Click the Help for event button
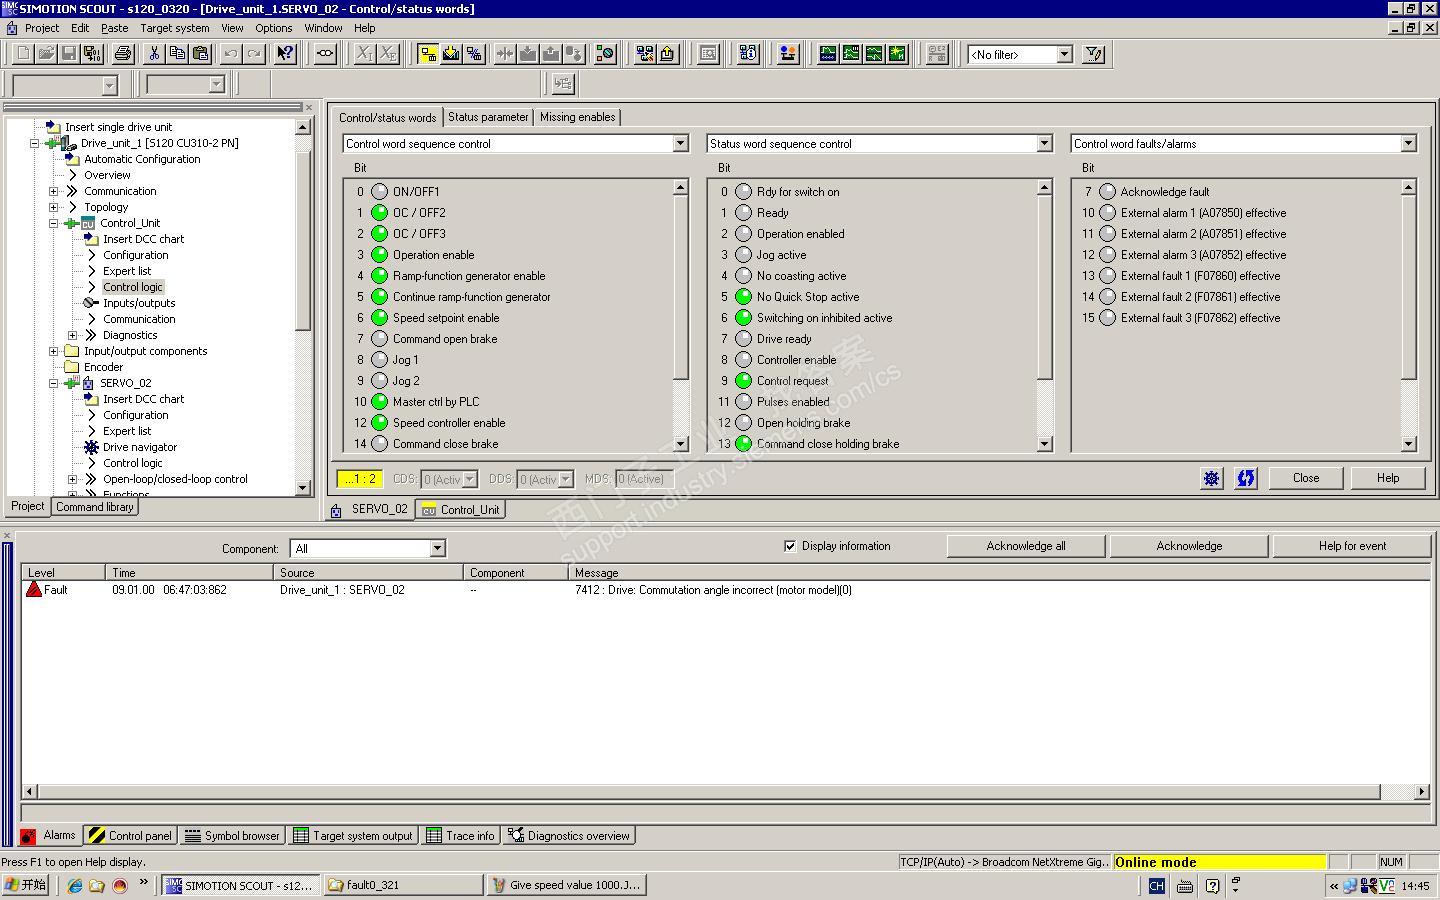The width and height of the screenshot is (1440, 900). coord(1352,546)
